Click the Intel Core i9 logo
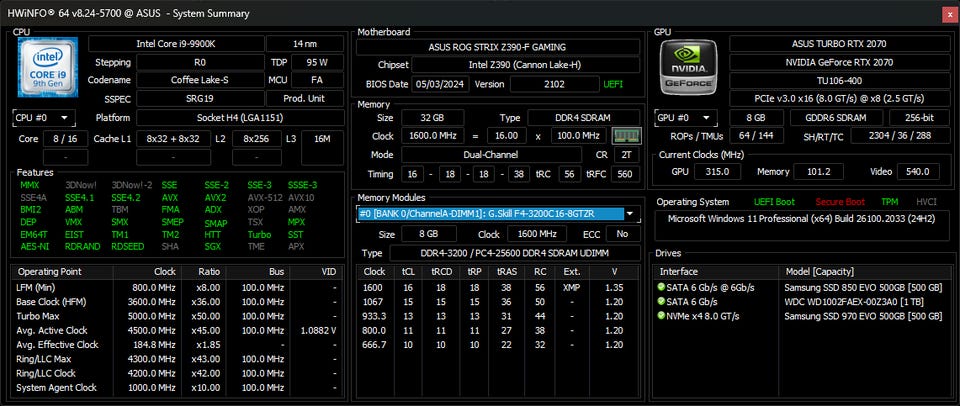Screen dimensions: 960x406 point(46,69)
